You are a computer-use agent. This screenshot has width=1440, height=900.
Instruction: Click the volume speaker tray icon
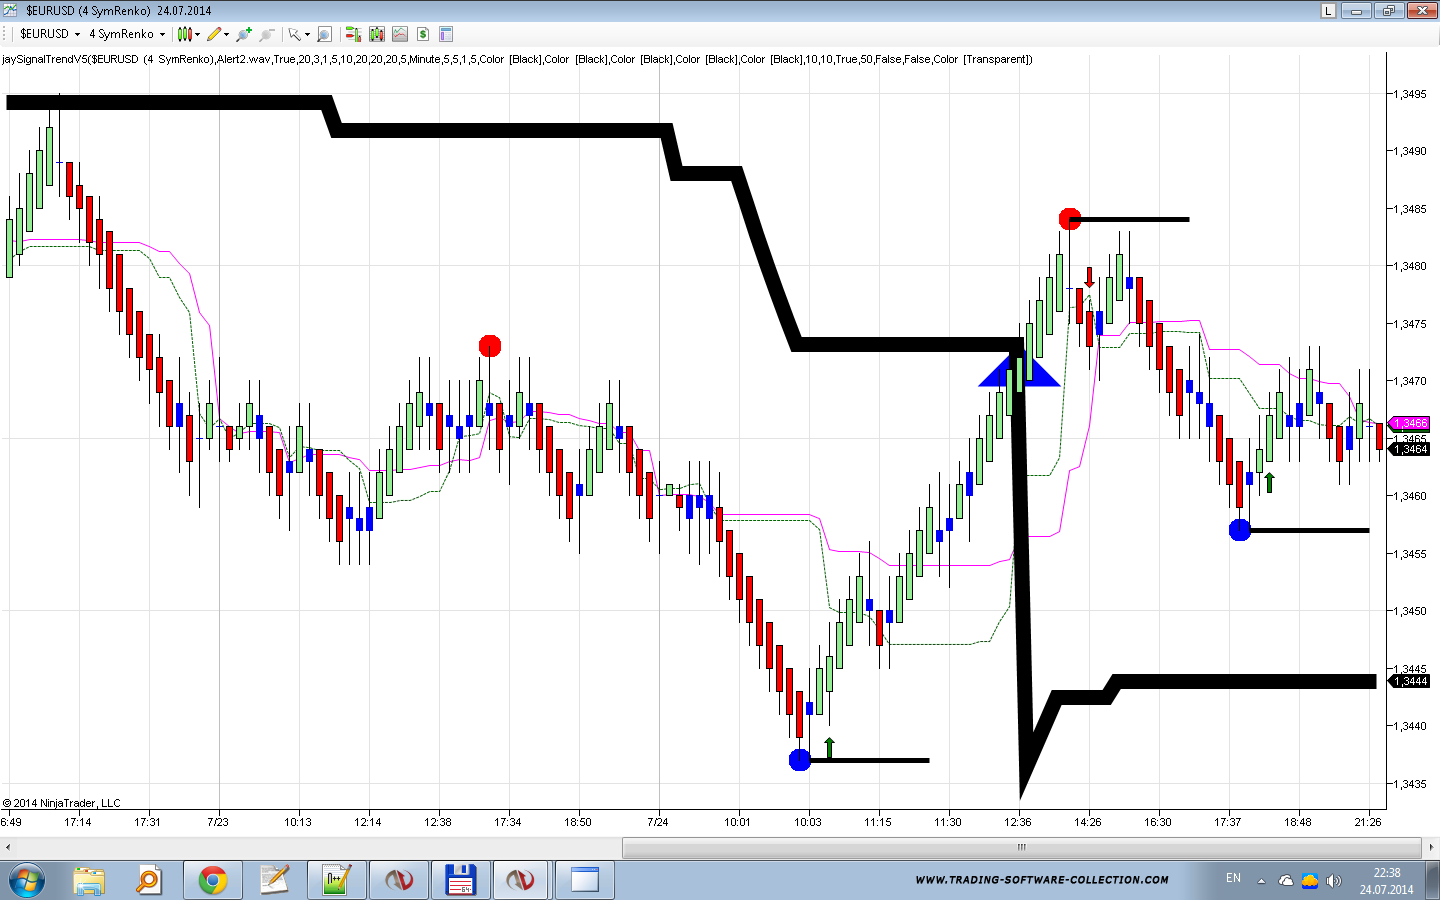(1333, 881)
